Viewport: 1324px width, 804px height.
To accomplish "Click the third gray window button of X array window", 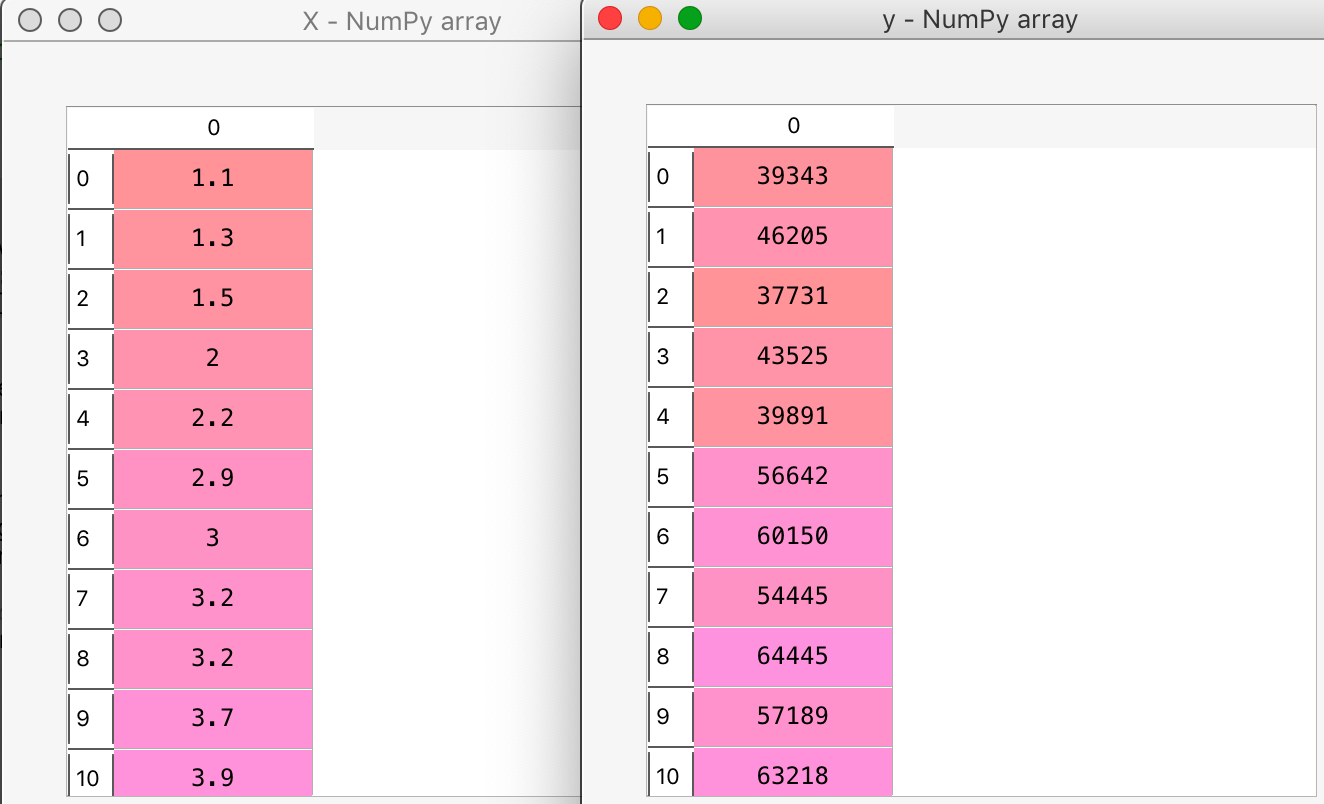I will [x=110, y=20].
